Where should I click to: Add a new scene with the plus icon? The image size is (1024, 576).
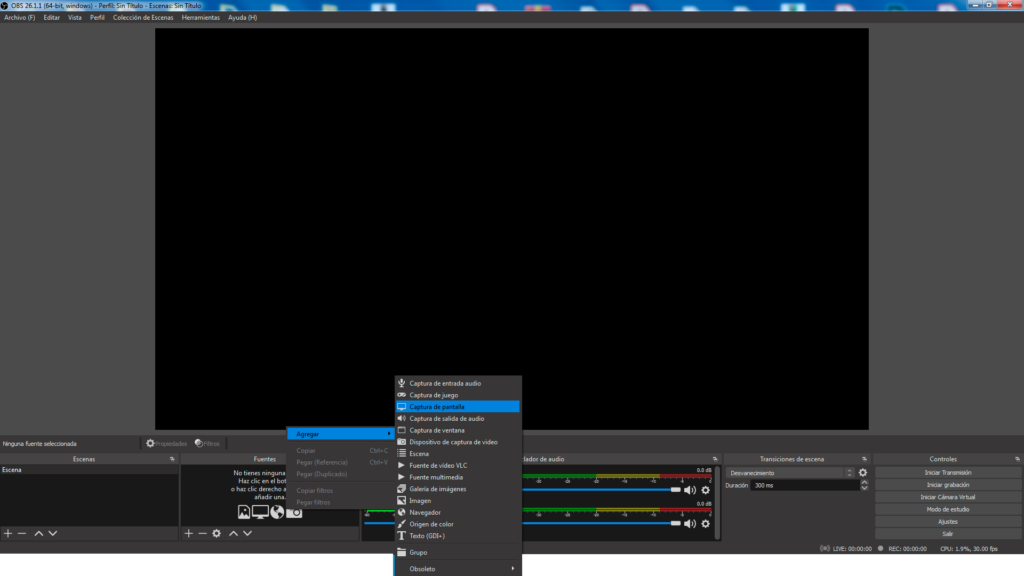(x=8, y=534)
